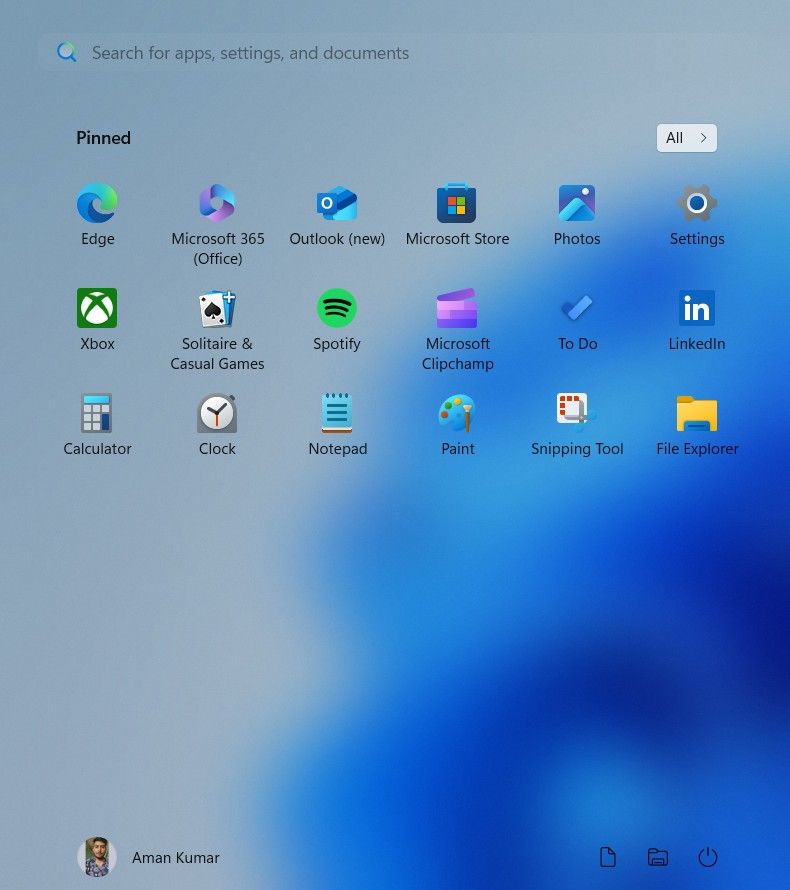Launch the Photos app
Image resolution: width=790 pixels, height=890 pixels.
coord(577,203)
